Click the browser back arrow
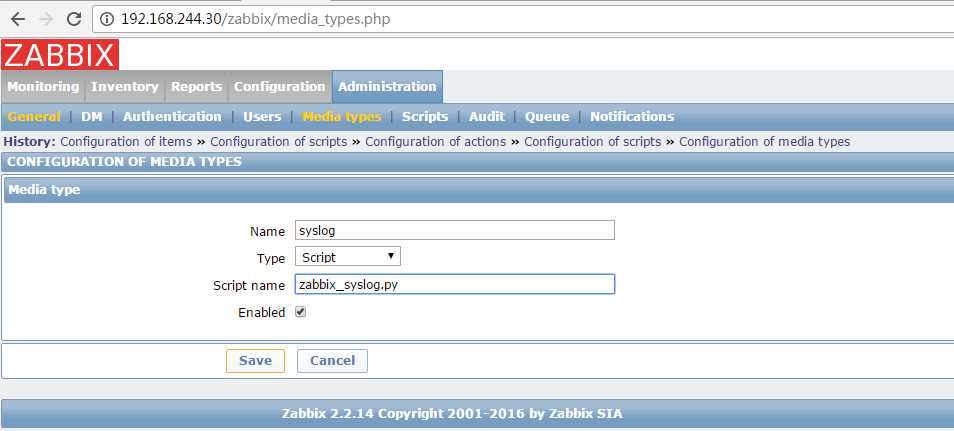 point(18,19)
